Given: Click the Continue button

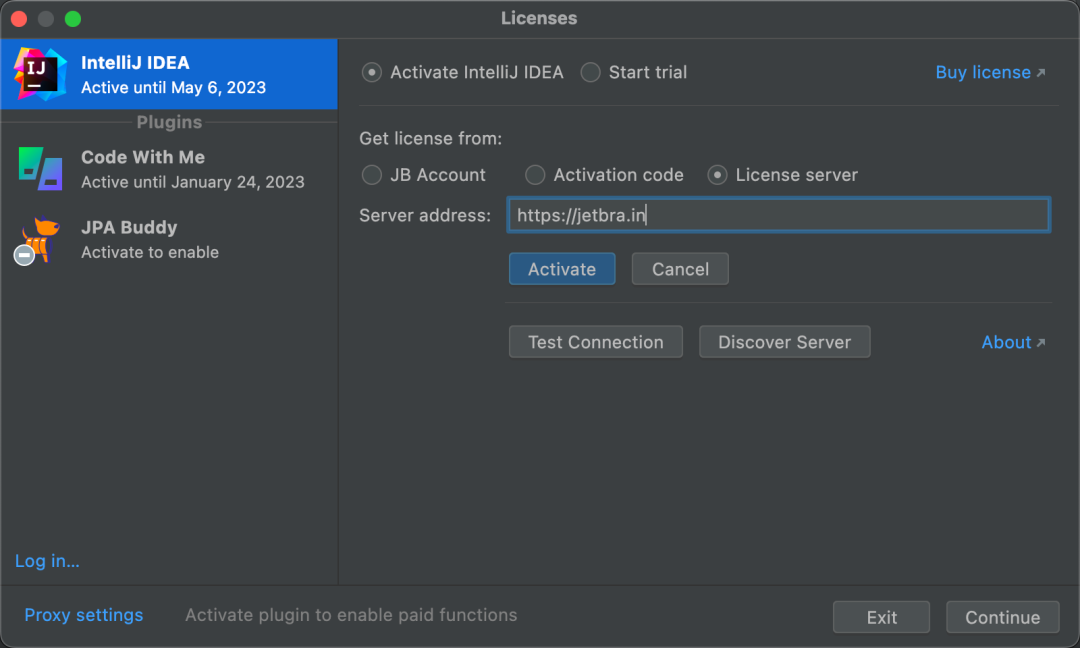Looking at the screenshot, I should tap(1002, 617).
